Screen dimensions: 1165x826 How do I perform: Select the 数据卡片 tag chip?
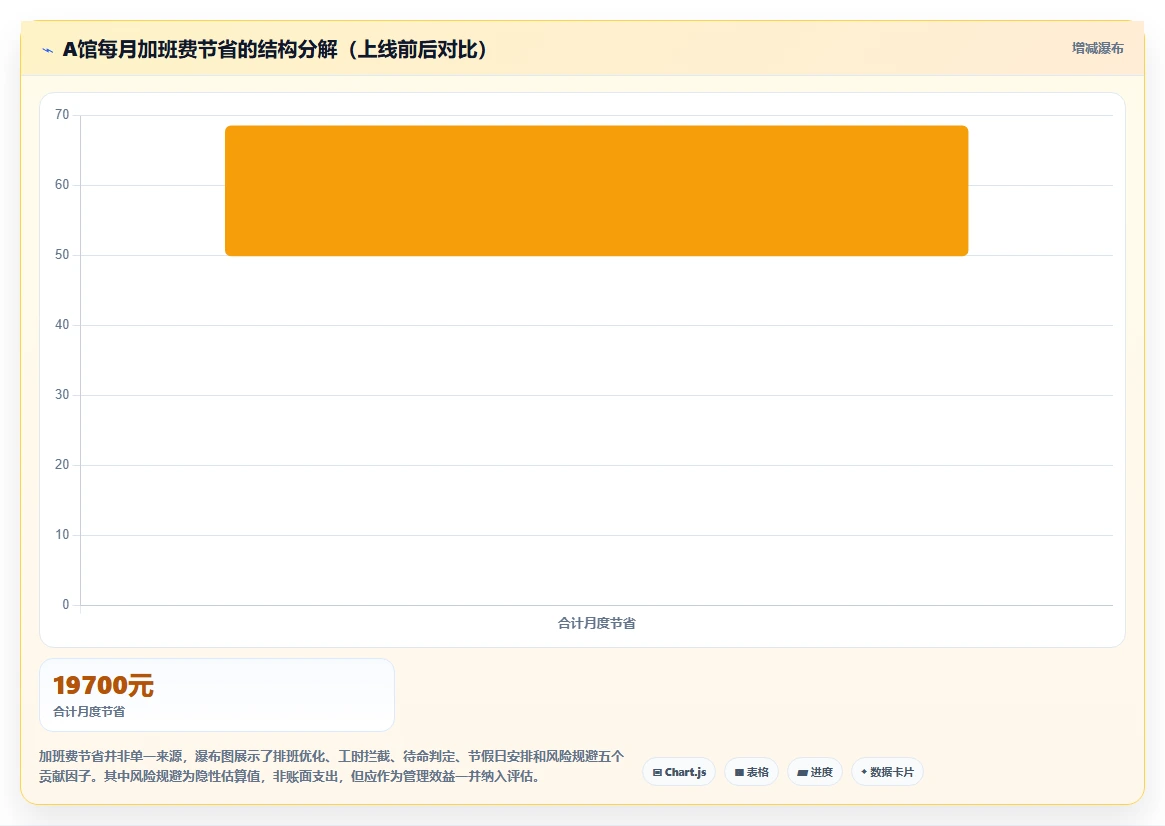(x=887, y=772)
